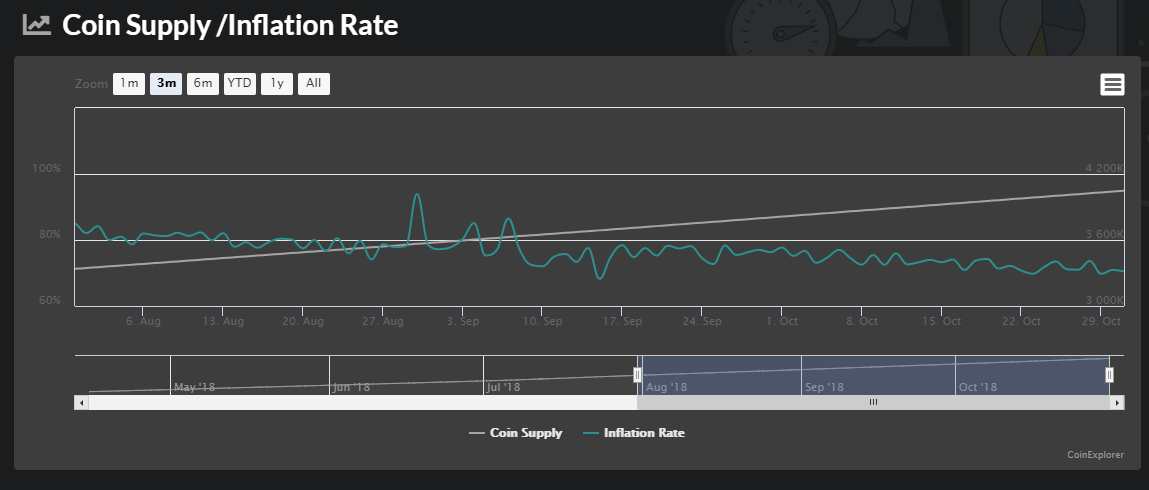Click the scrollbar track left of thumb
Image resolution: width=1149 pixels, height=490 pixels.
(x=363, y=403)
